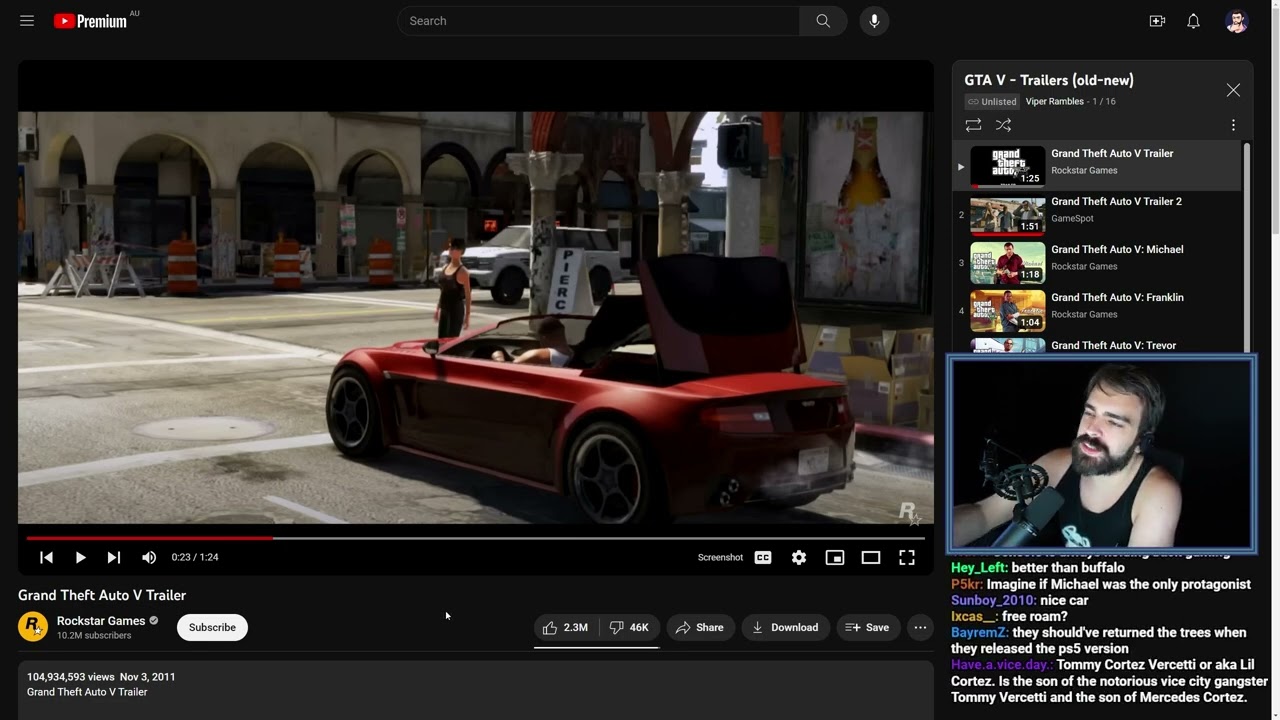
Task: Click the playlist panel scrollbar
Action: click(x=1247, y=247)
